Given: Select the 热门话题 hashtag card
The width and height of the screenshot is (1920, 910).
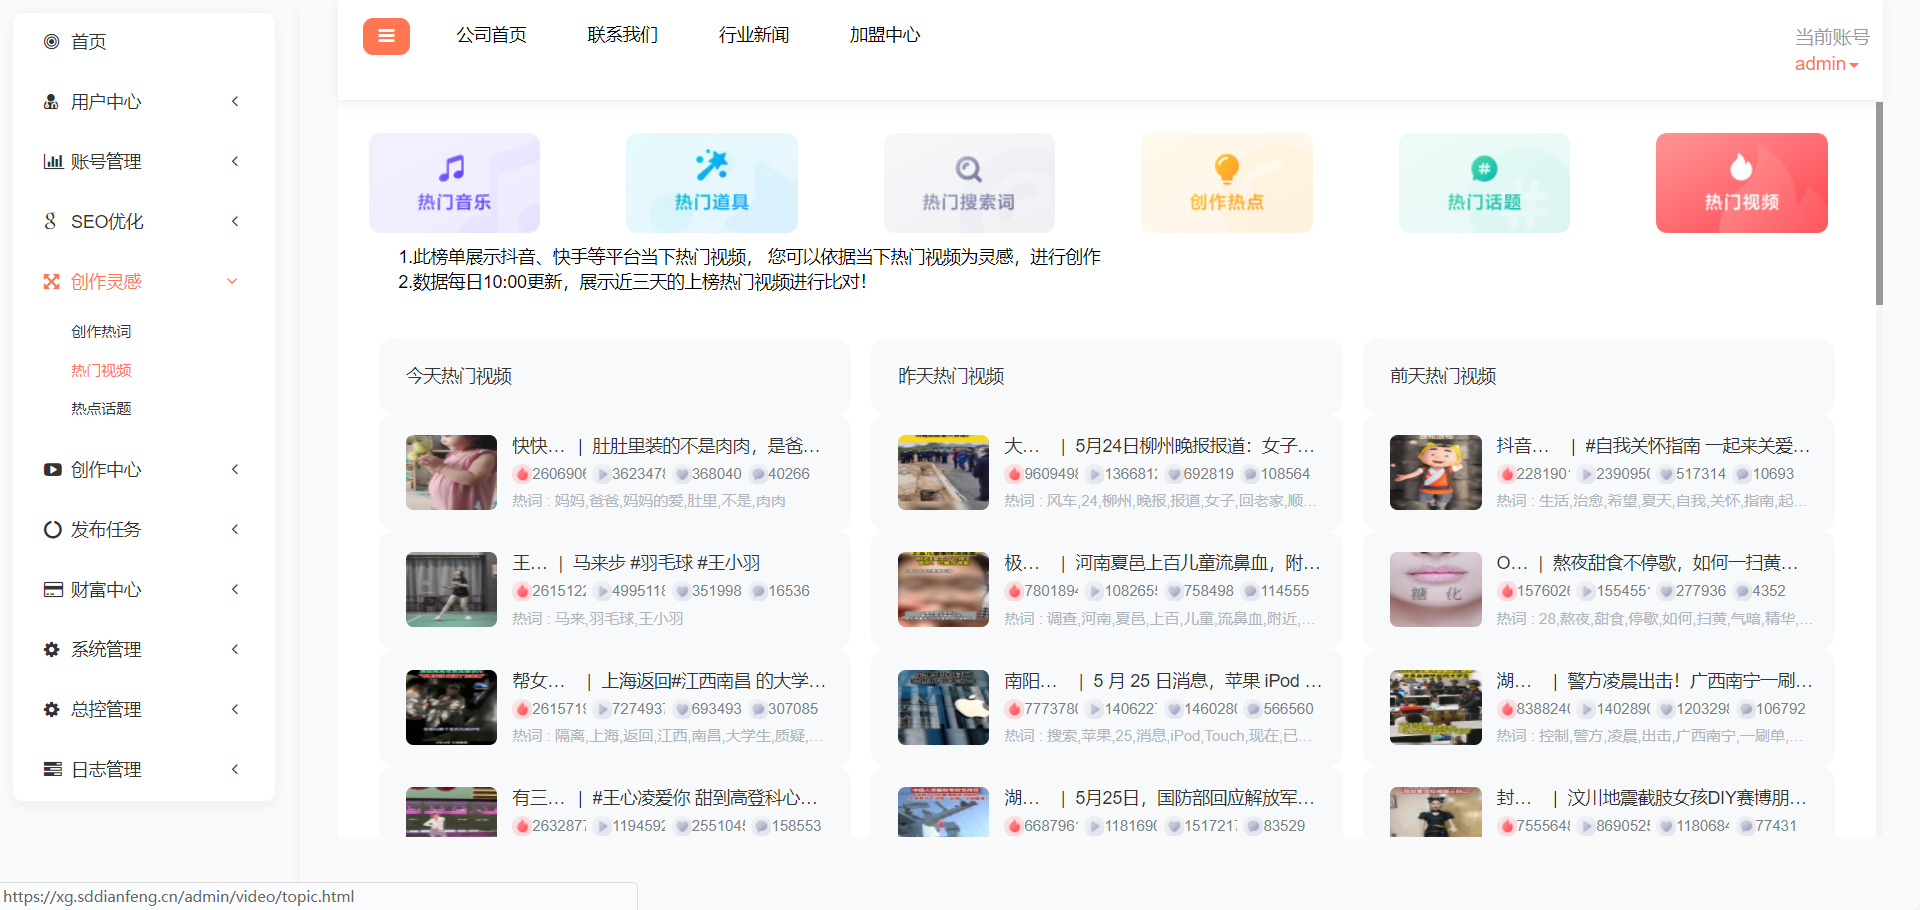Looking at the screenshot, I should [x=1484, y=183].
